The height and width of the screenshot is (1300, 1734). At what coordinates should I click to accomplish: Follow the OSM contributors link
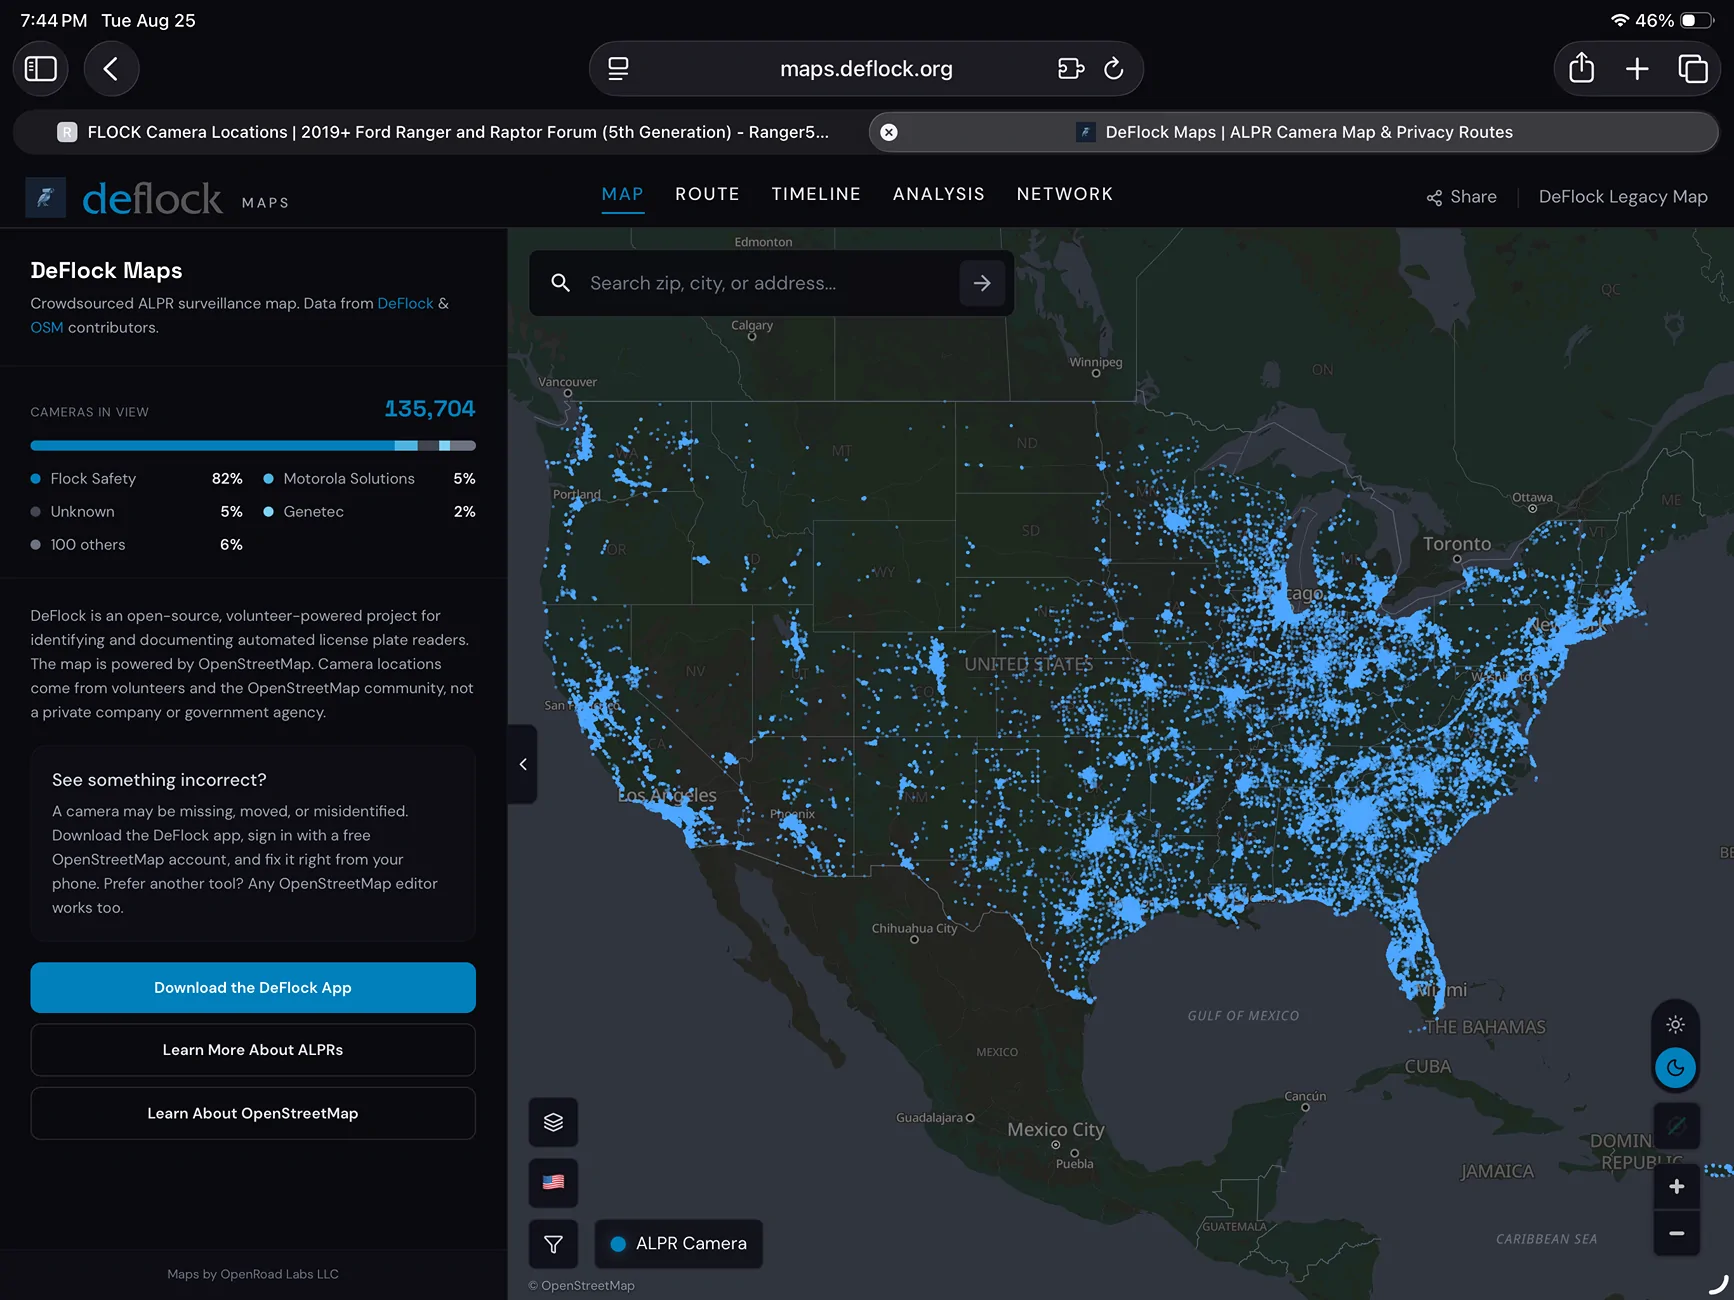47,327
